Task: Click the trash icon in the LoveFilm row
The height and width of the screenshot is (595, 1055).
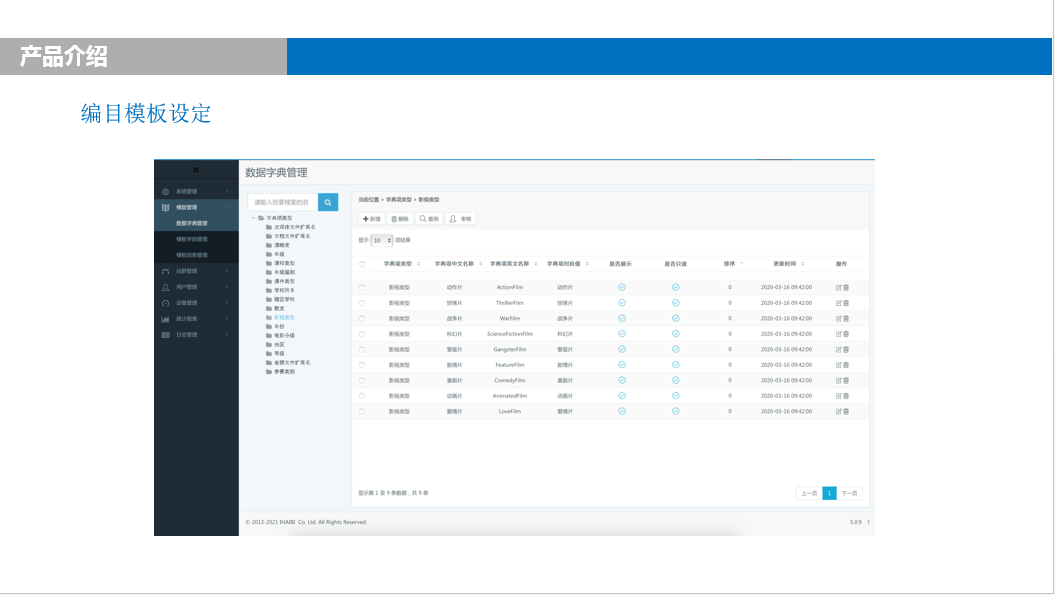Action: pyautogui.click(x=846, y=411)
